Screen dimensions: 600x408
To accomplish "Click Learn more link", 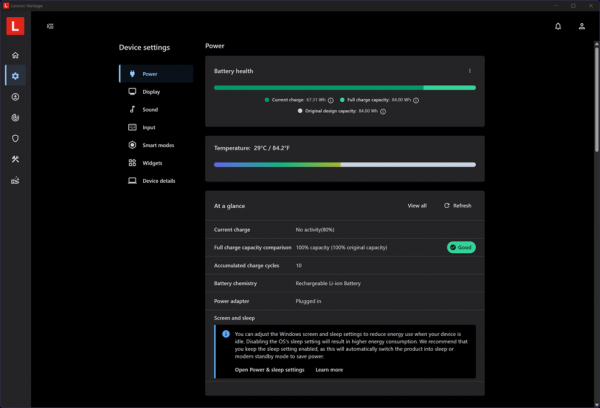I will coord(329,370).
